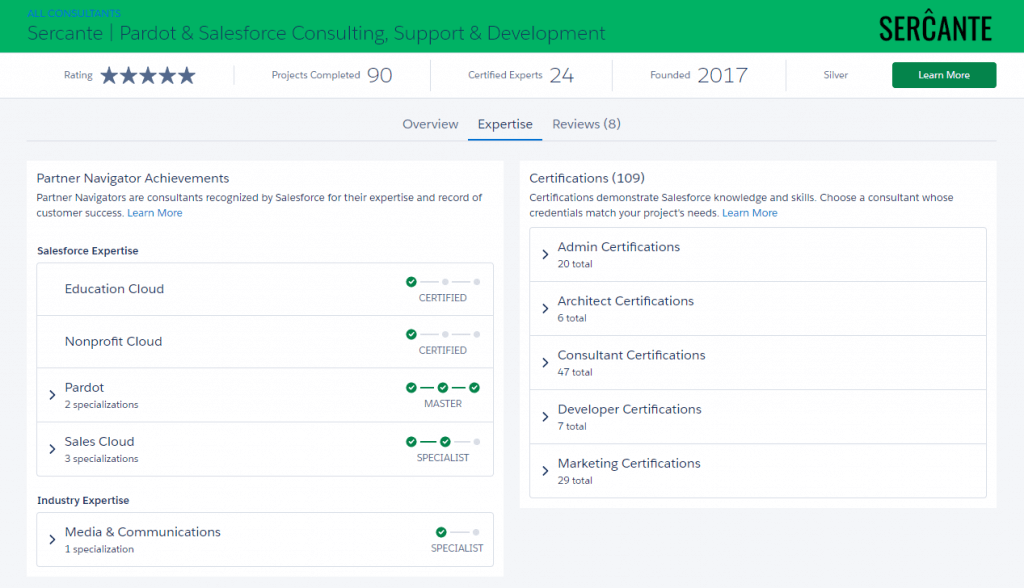The height and width of the screenshot is (588, 1024).
Task: Expand the Pardot specializations row
Action: tap(52, 395)
